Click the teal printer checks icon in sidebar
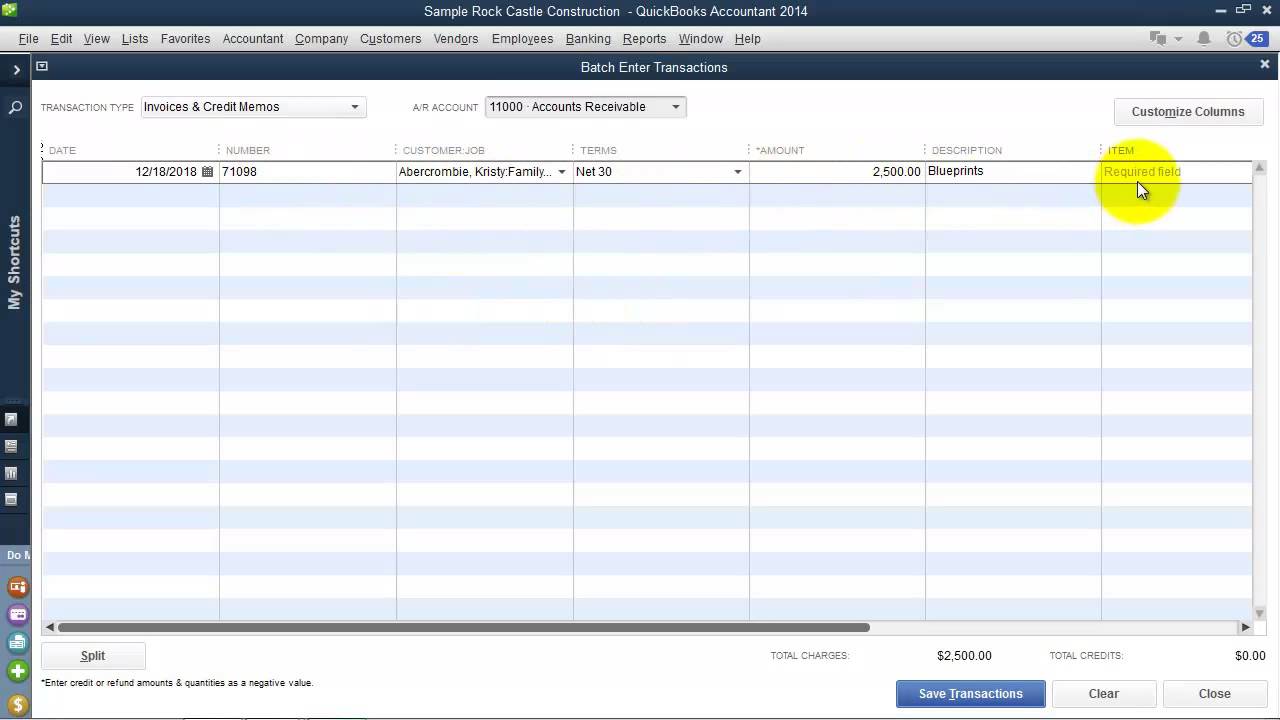This screenshot has width=1280, height=720. tap(17, 643)
